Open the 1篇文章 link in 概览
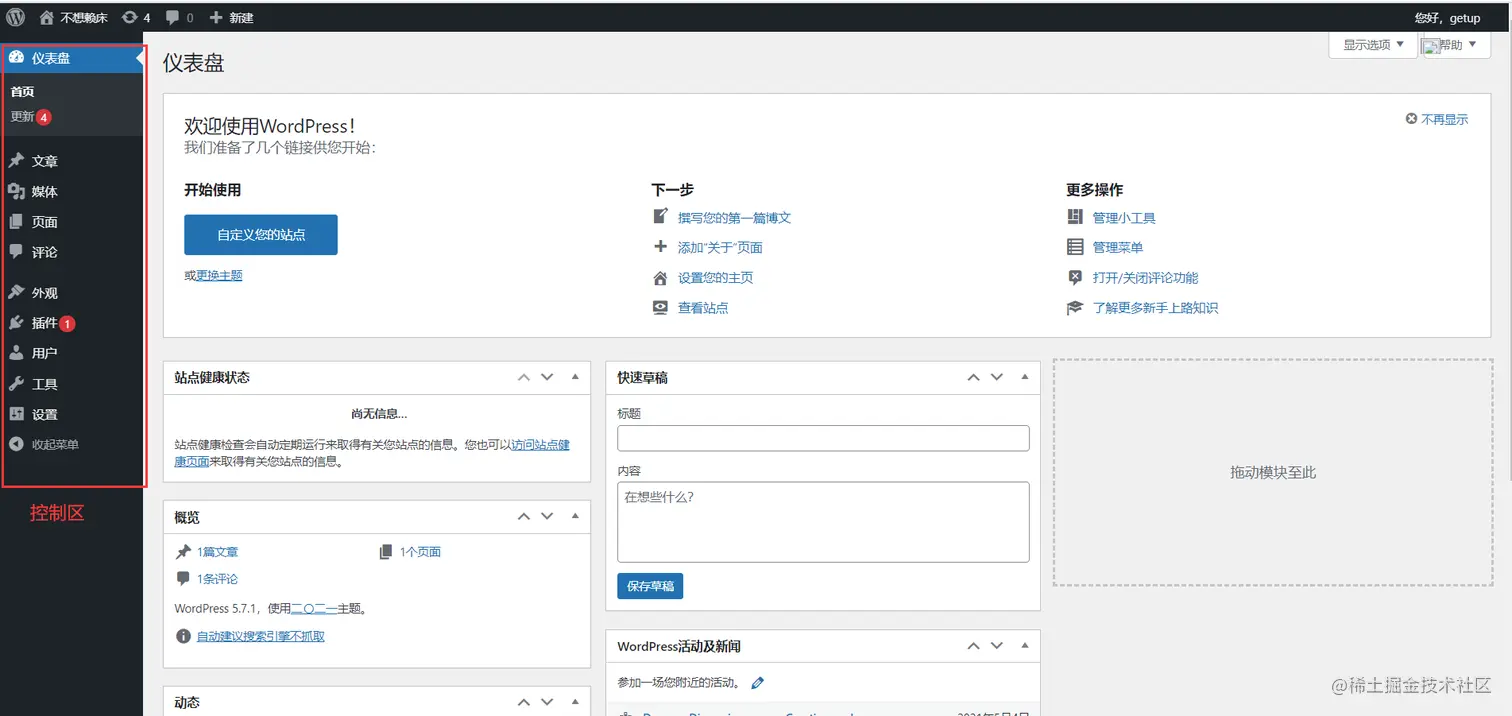Viewport: 1512px width, 716px height. click(217, 552)
